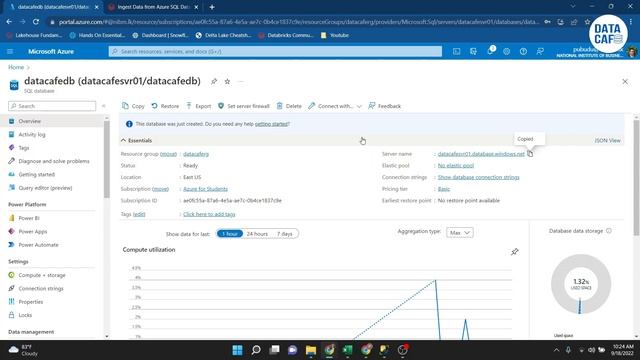Select 24 hours data range

(257, 233)
